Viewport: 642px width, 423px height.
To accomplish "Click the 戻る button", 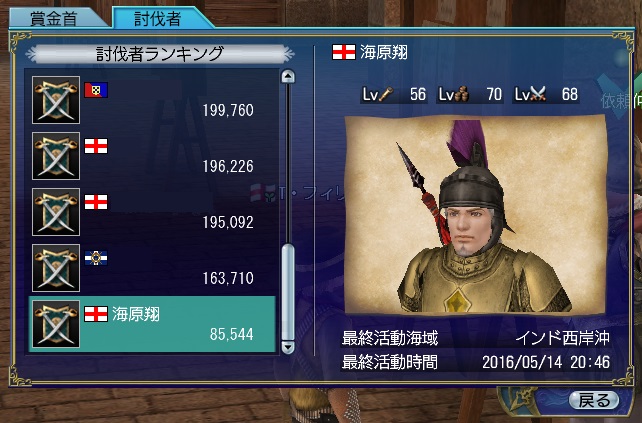I will coord(594,400).
